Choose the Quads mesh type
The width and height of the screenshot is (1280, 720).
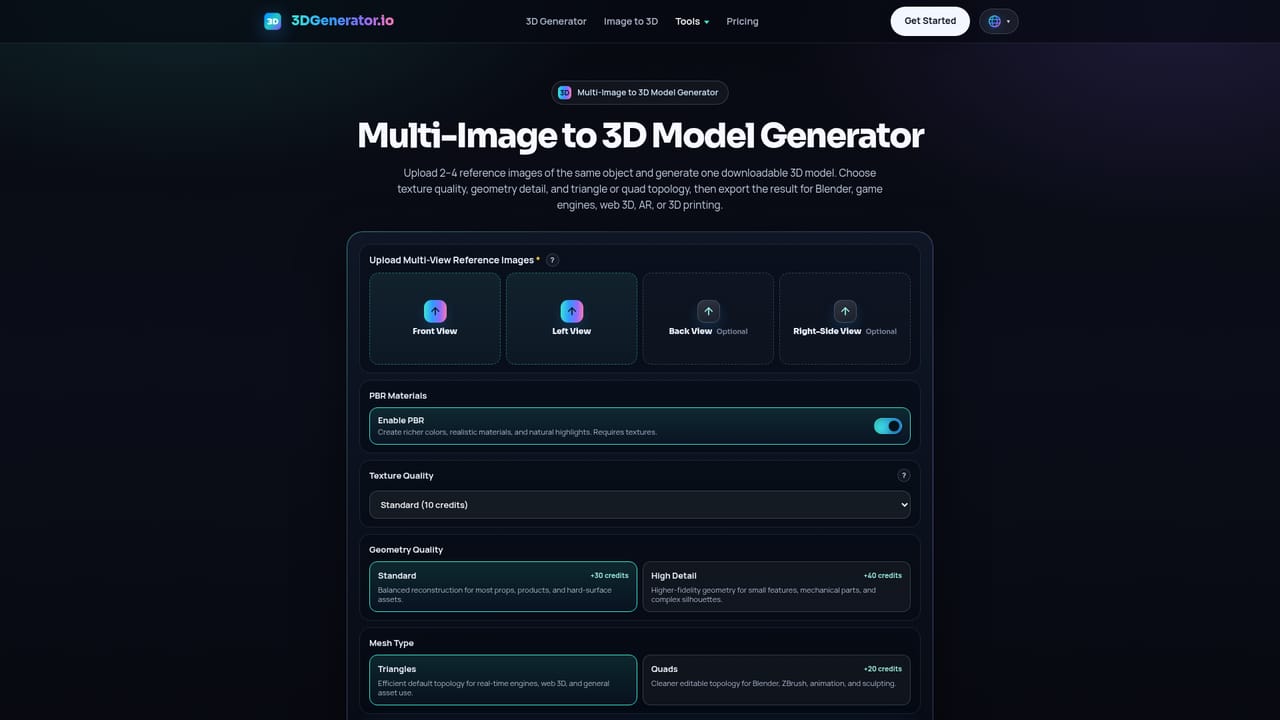pos(776,680)
